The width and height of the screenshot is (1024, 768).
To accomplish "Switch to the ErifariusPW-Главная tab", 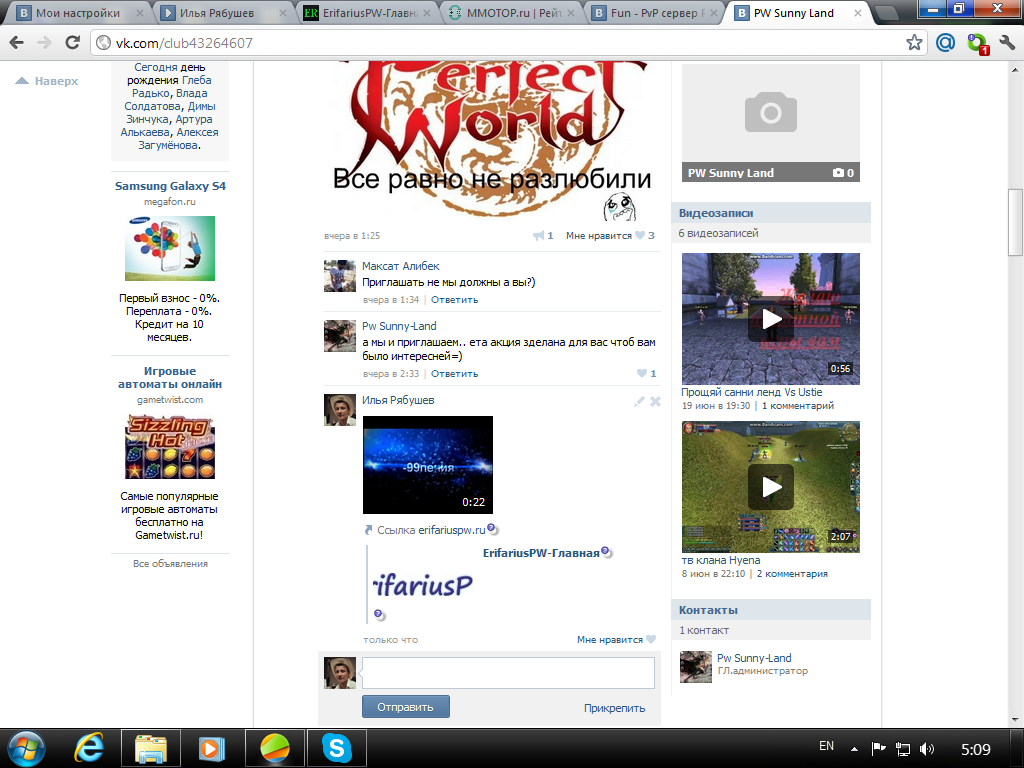I will [370, 13].
